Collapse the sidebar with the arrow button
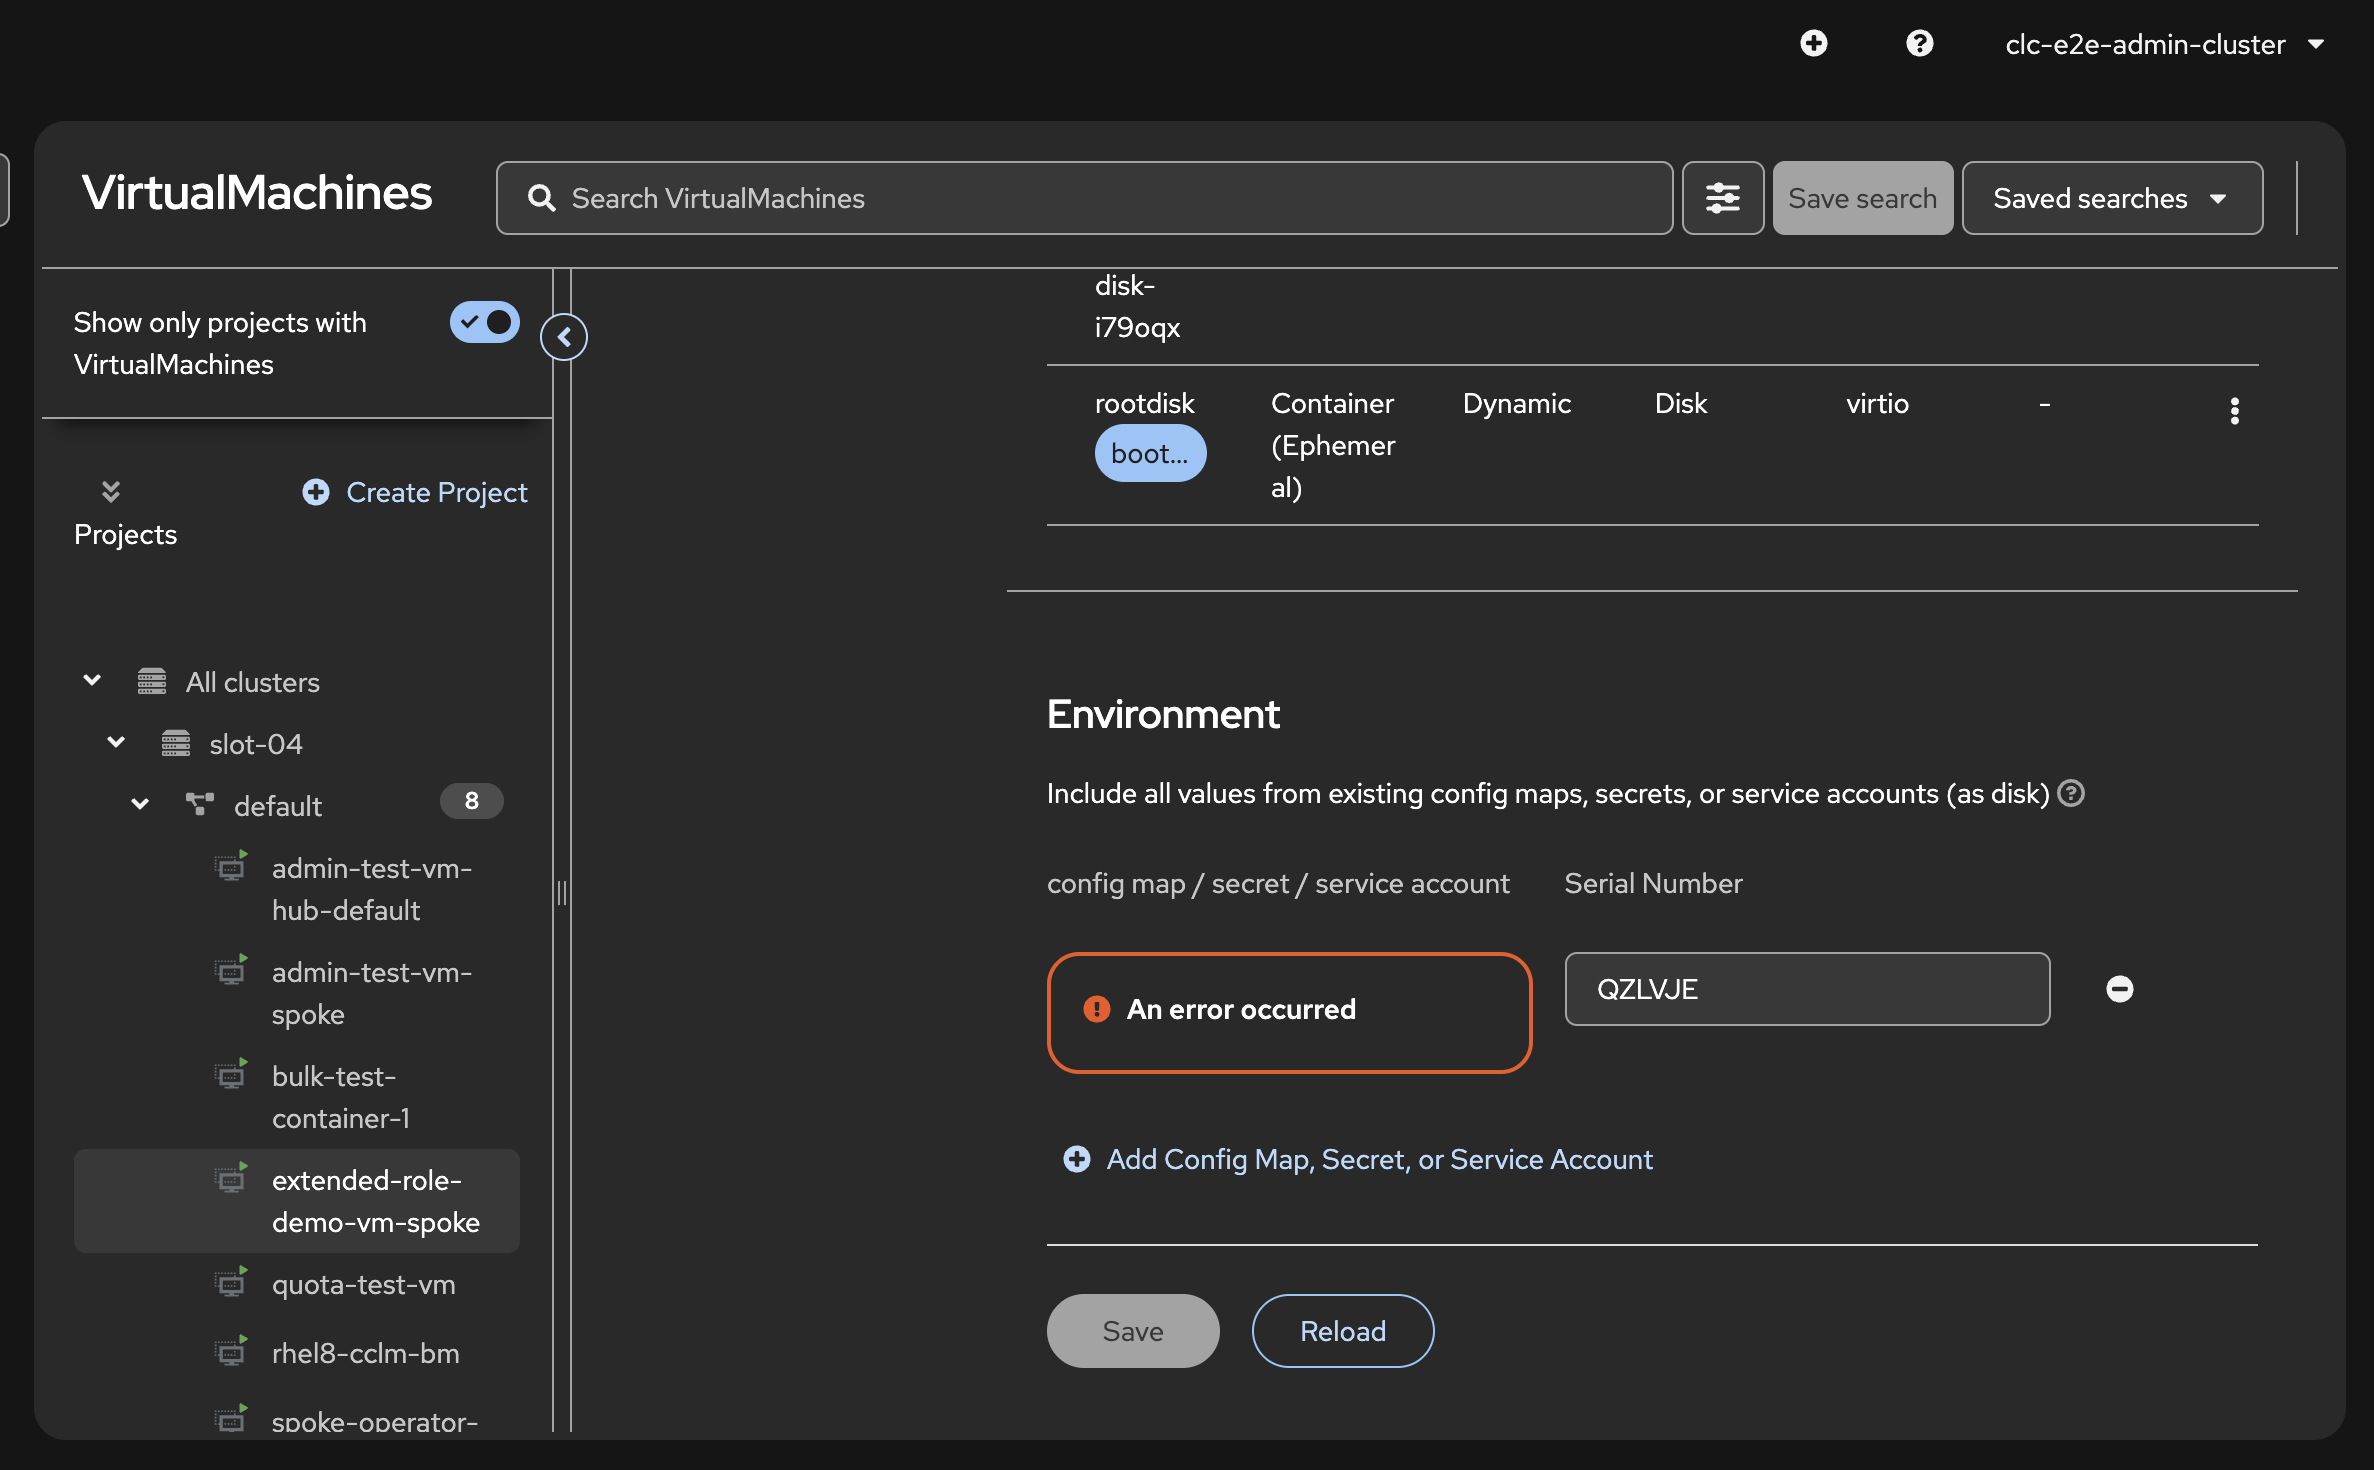Screen dimensions: 2374x1470 564,337
